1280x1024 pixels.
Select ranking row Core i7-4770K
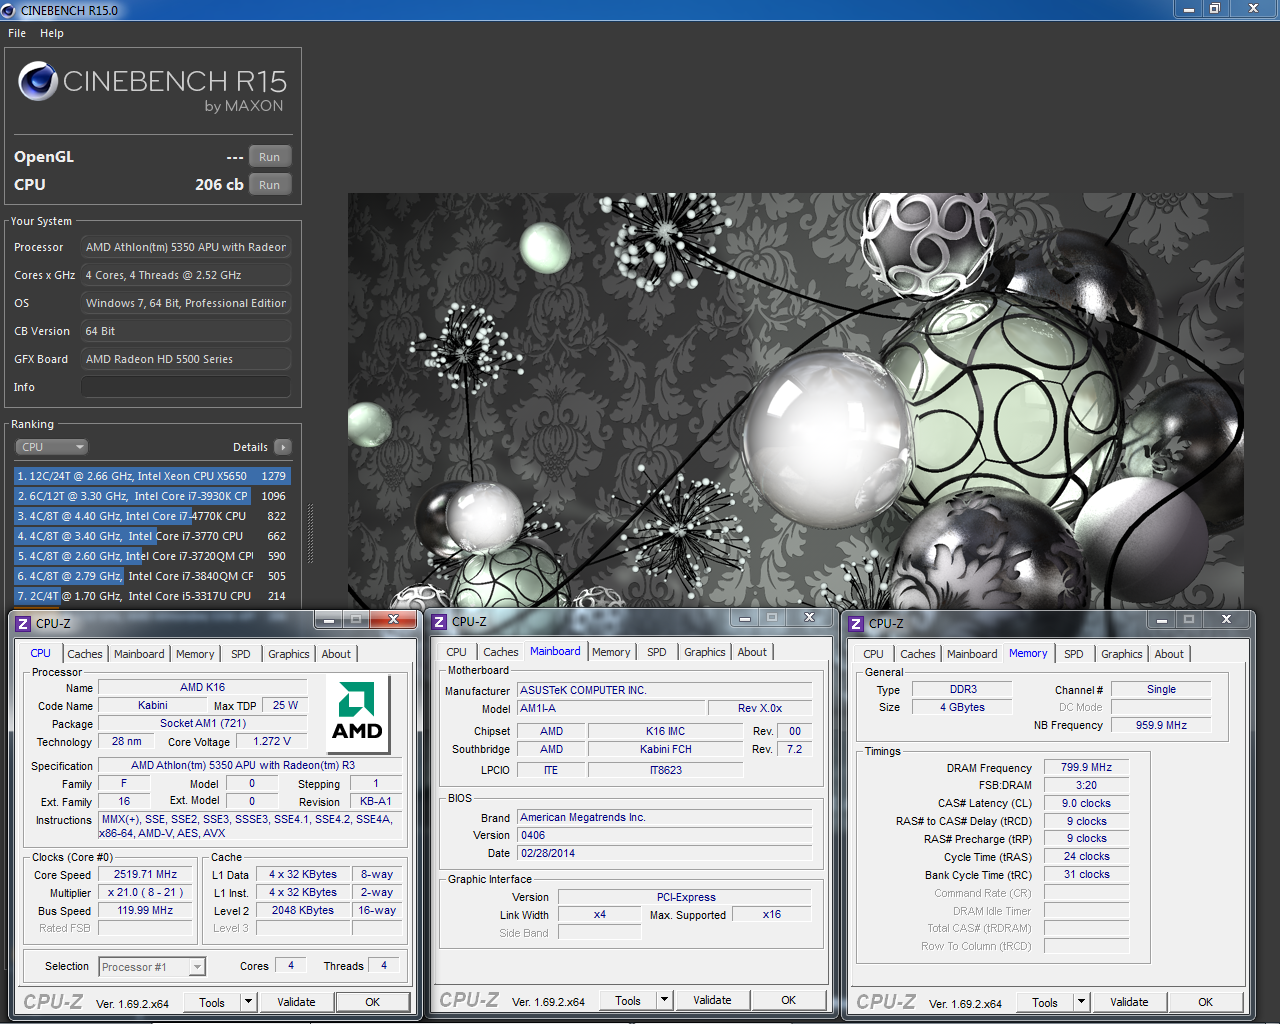coord(152,516)
